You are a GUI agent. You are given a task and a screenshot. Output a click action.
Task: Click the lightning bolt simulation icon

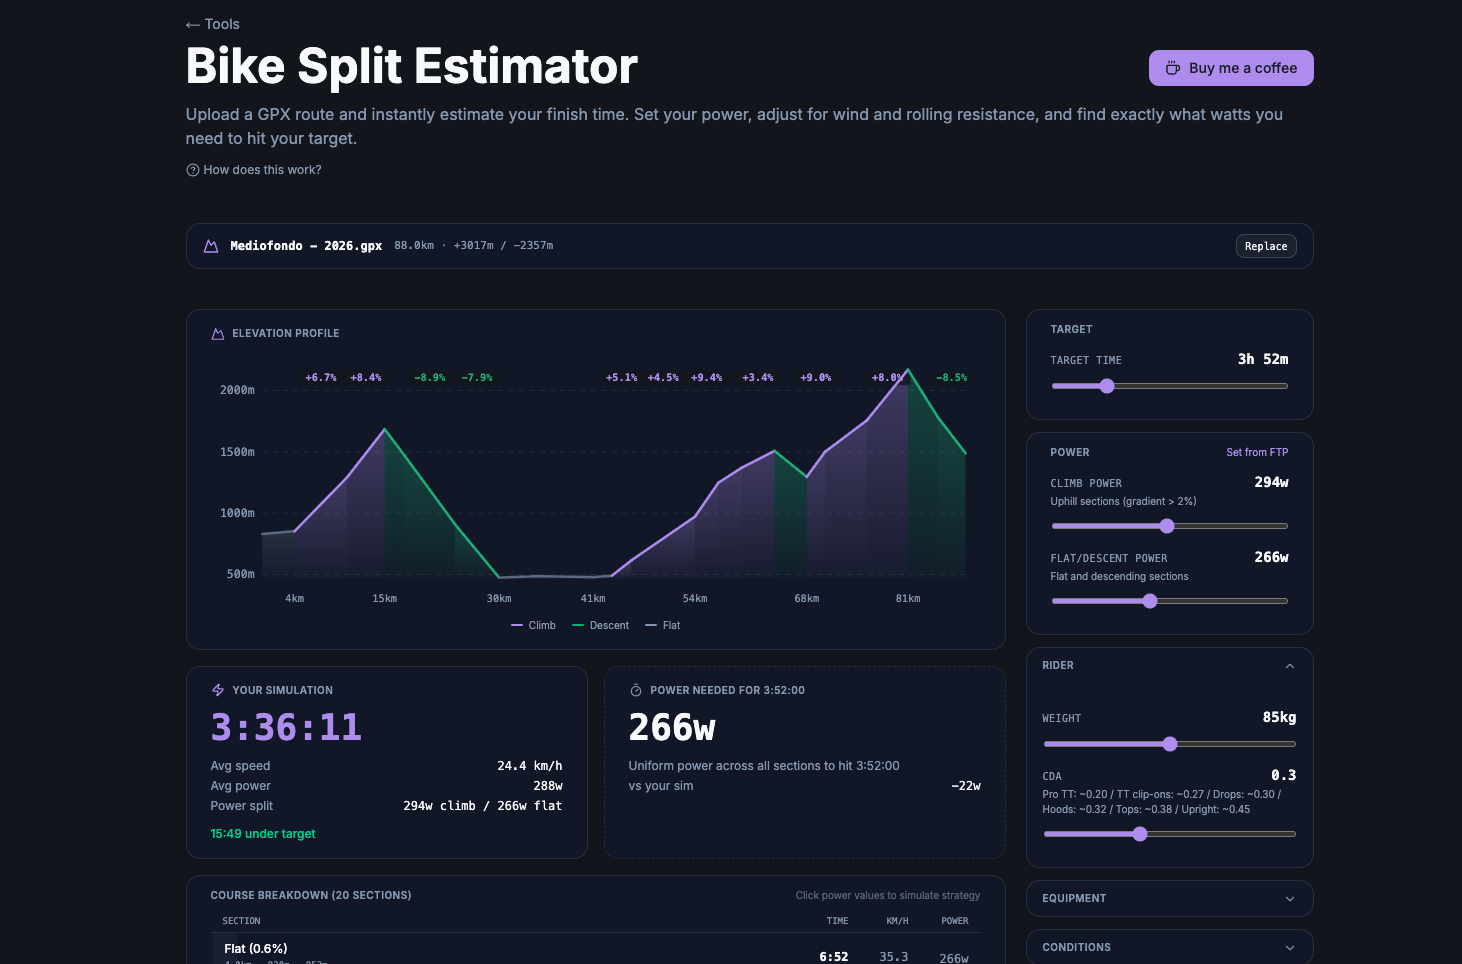point(218,690)
